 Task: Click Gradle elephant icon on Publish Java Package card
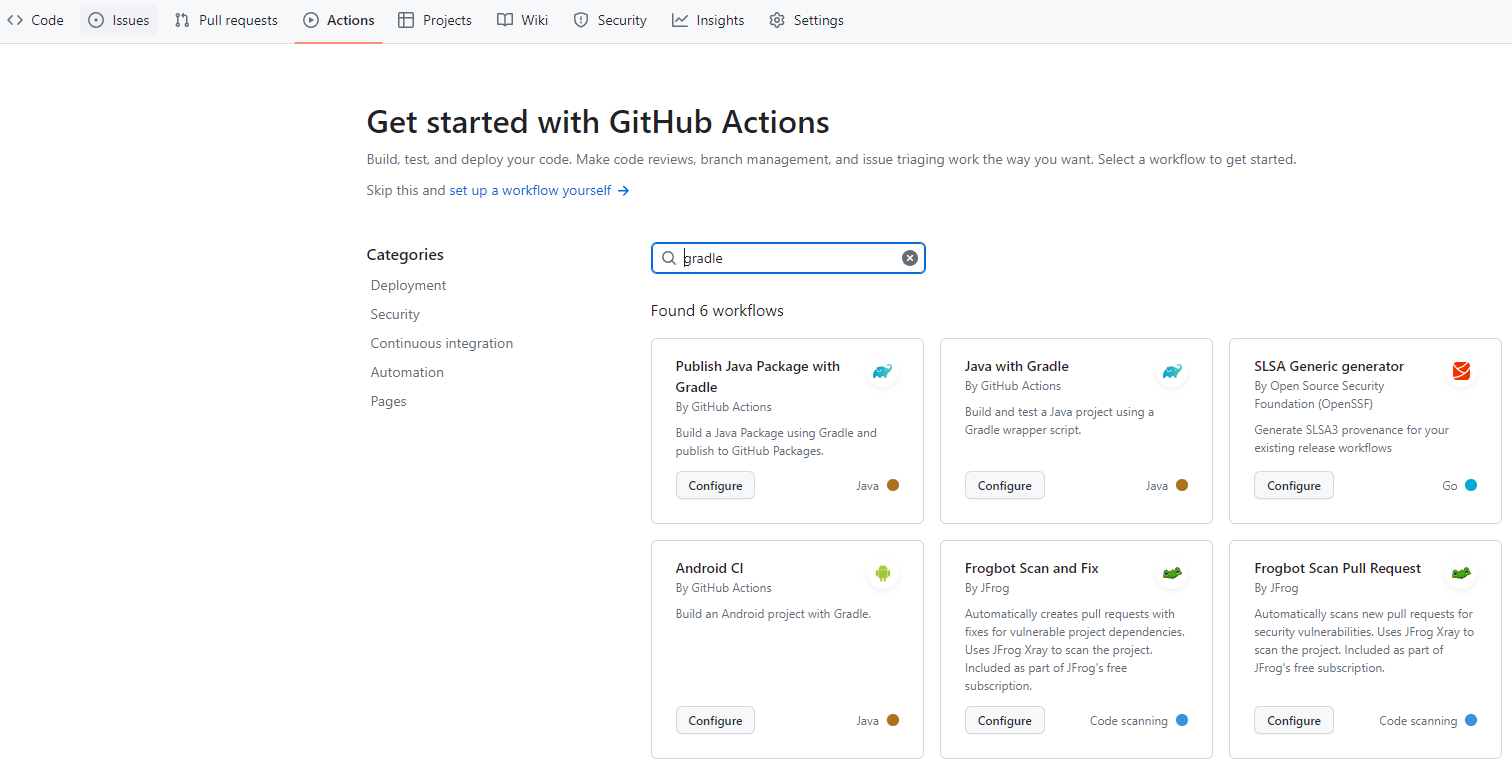(882, 372)
